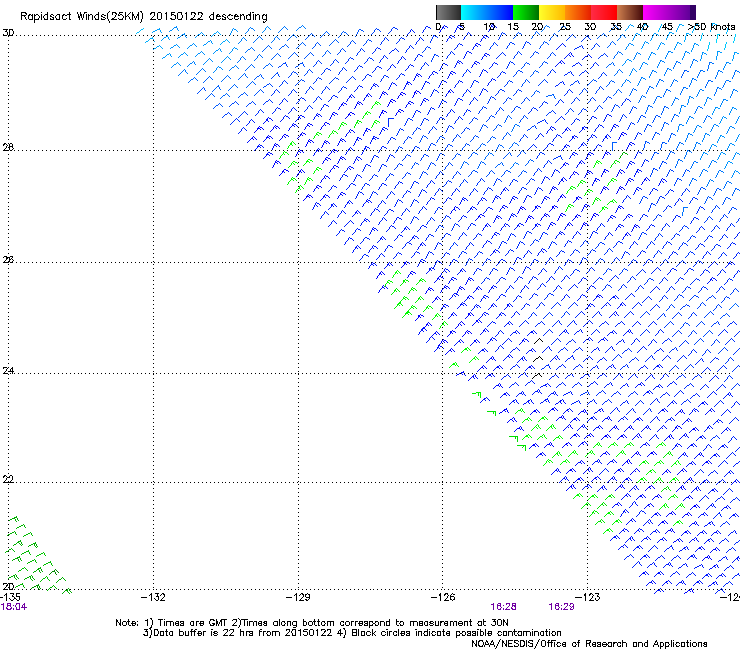The height and width of the screenshot is (650, 740).
Task: Select the cyan 5-10 knots color segment
Action: (x=474, y=12)
